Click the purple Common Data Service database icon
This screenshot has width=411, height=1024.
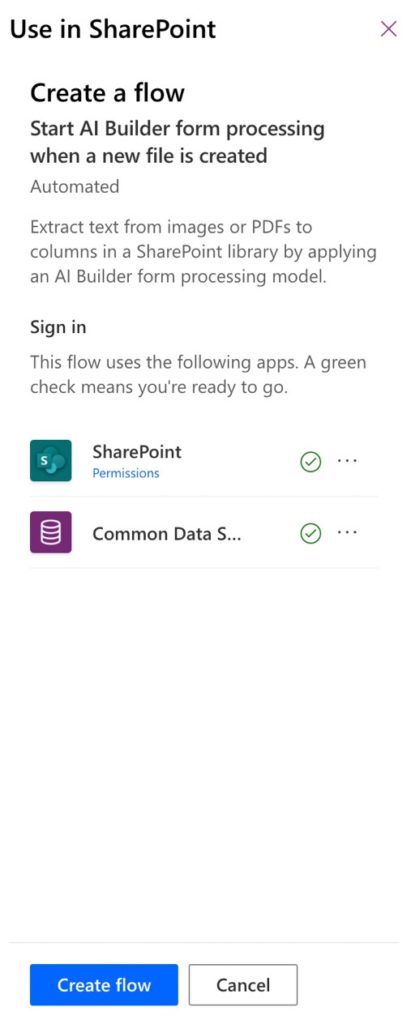50,532
